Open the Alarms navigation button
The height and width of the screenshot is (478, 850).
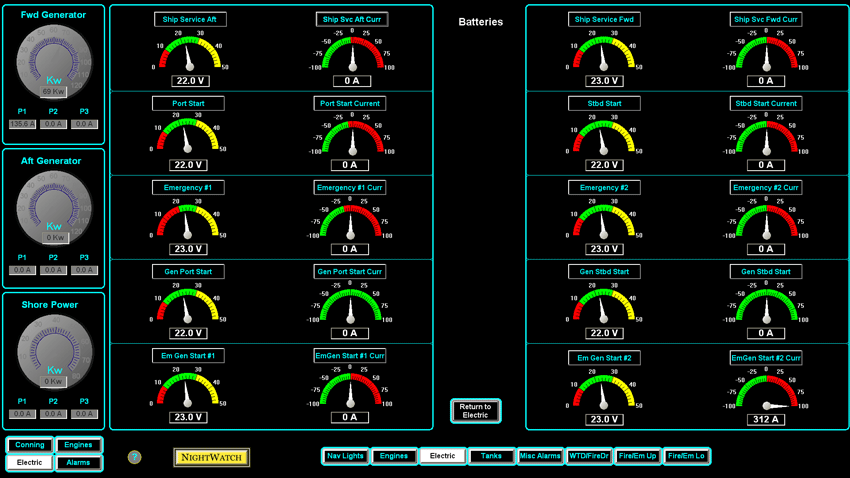point(78,463)
